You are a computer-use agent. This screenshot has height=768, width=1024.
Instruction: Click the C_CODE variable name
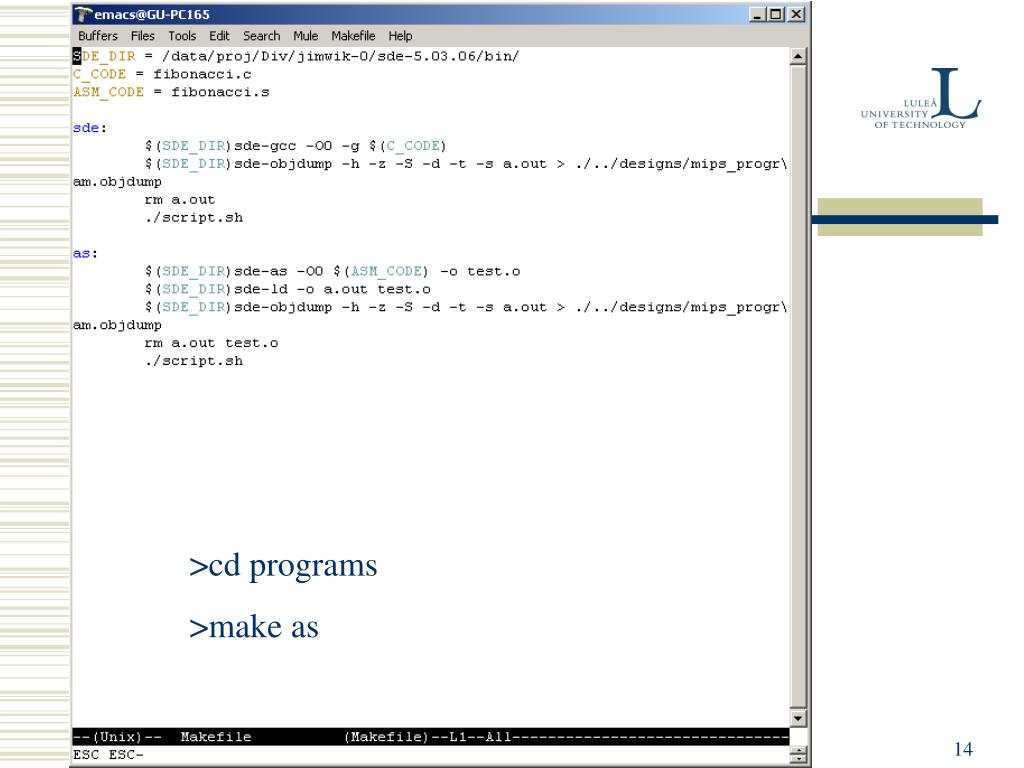pos(99,74)
